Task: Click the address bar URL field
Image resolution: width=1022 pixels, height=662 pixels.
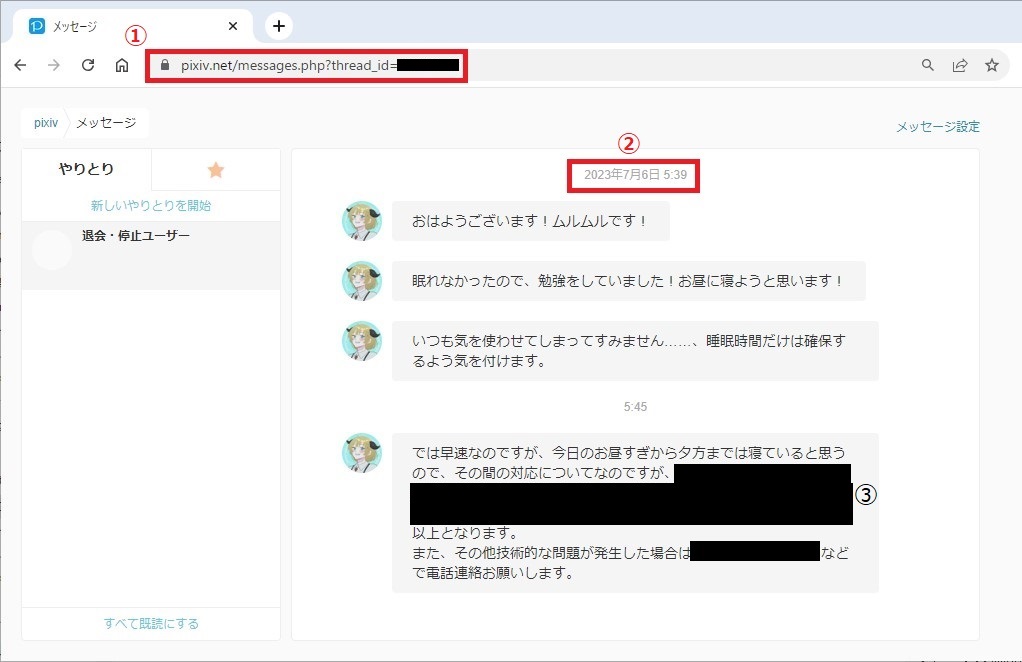Action: 600,65
